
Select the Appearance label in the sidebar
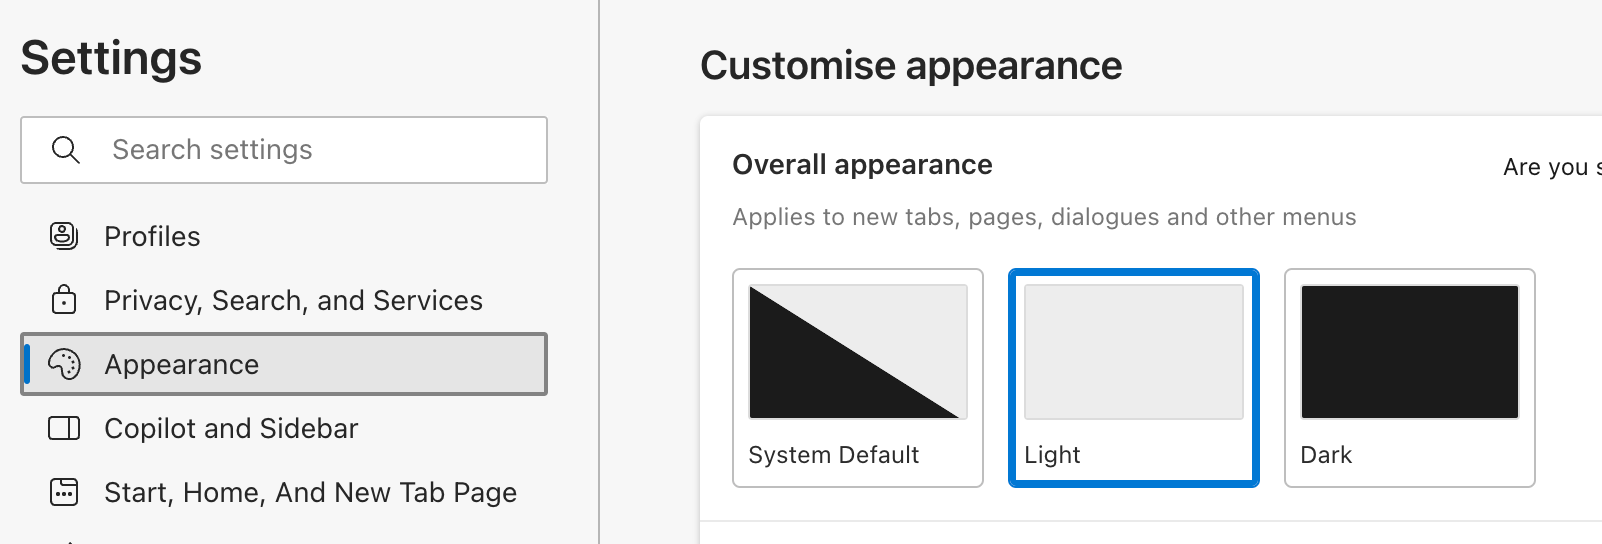tap(181, 365)
